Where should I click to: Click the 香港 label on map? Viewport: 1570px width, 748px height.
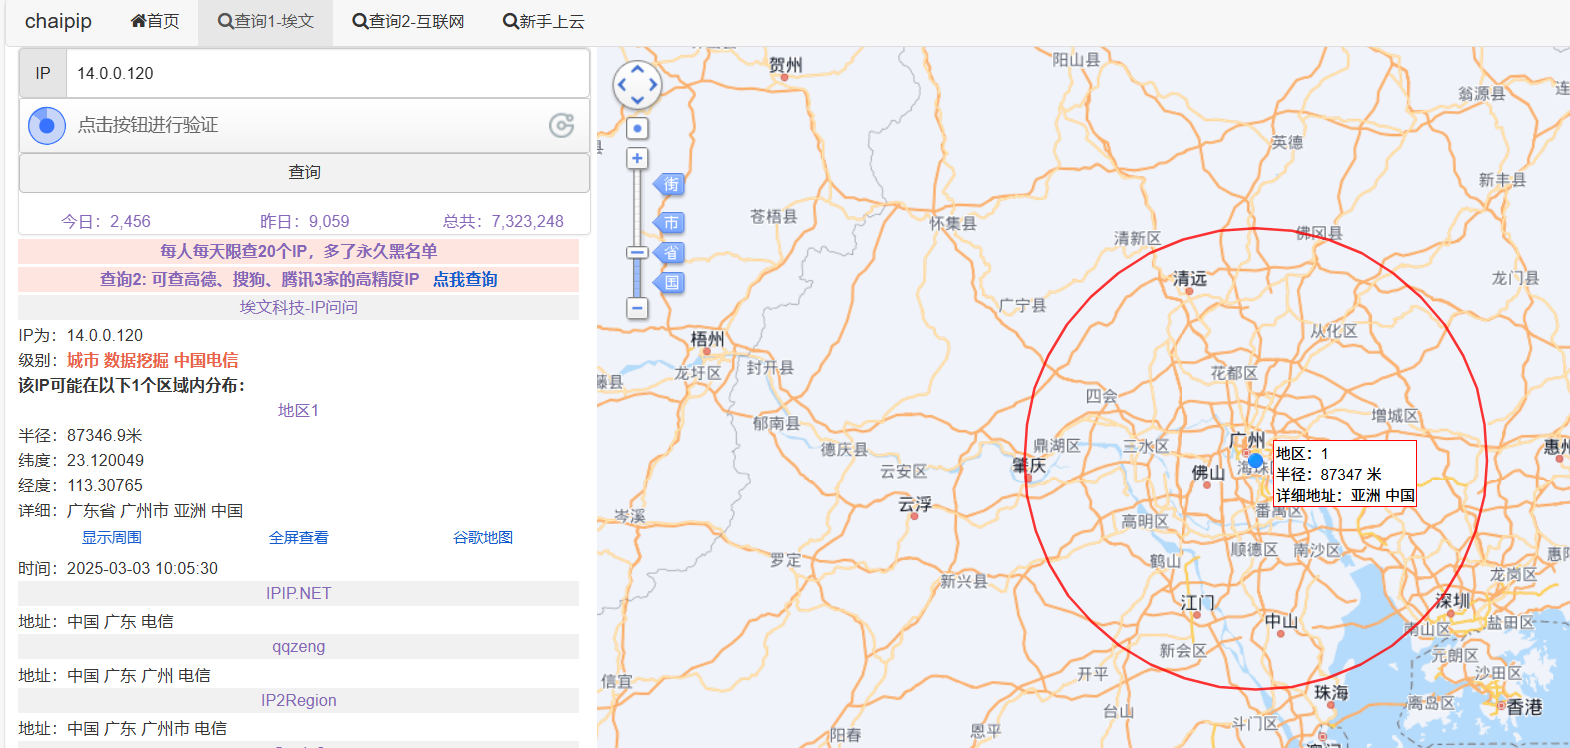pos(1525,707)
